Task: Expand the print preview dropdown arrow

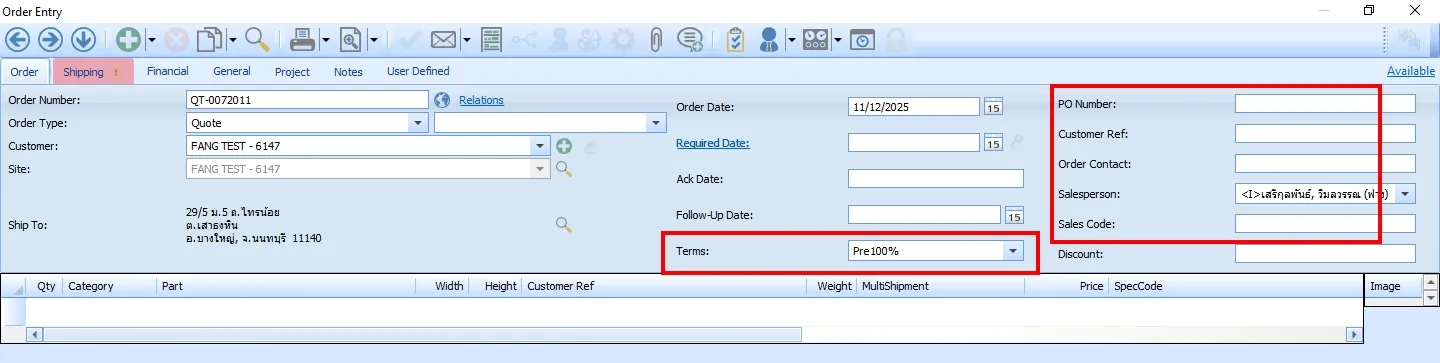Action: pos(373,41)
